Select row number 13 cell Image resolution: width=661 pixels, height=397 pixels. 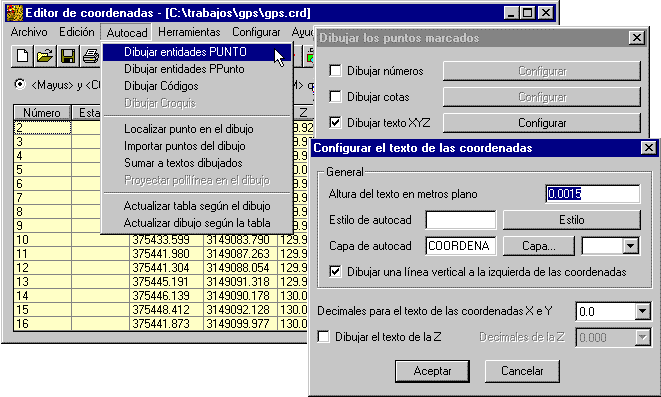click(x=42, y=282)
